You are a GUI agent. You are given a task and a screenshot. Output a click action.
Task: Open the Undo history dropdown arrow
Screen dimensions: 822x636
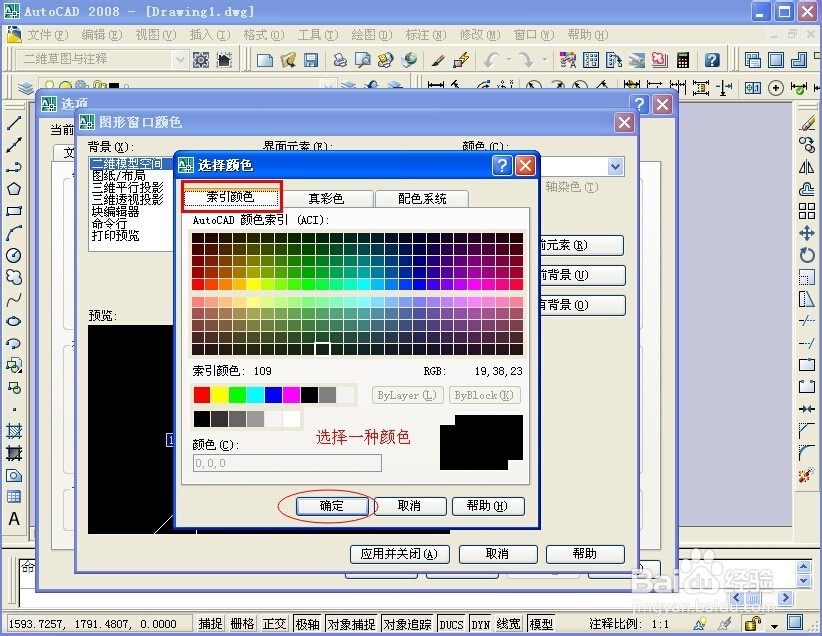pos(509,60)
